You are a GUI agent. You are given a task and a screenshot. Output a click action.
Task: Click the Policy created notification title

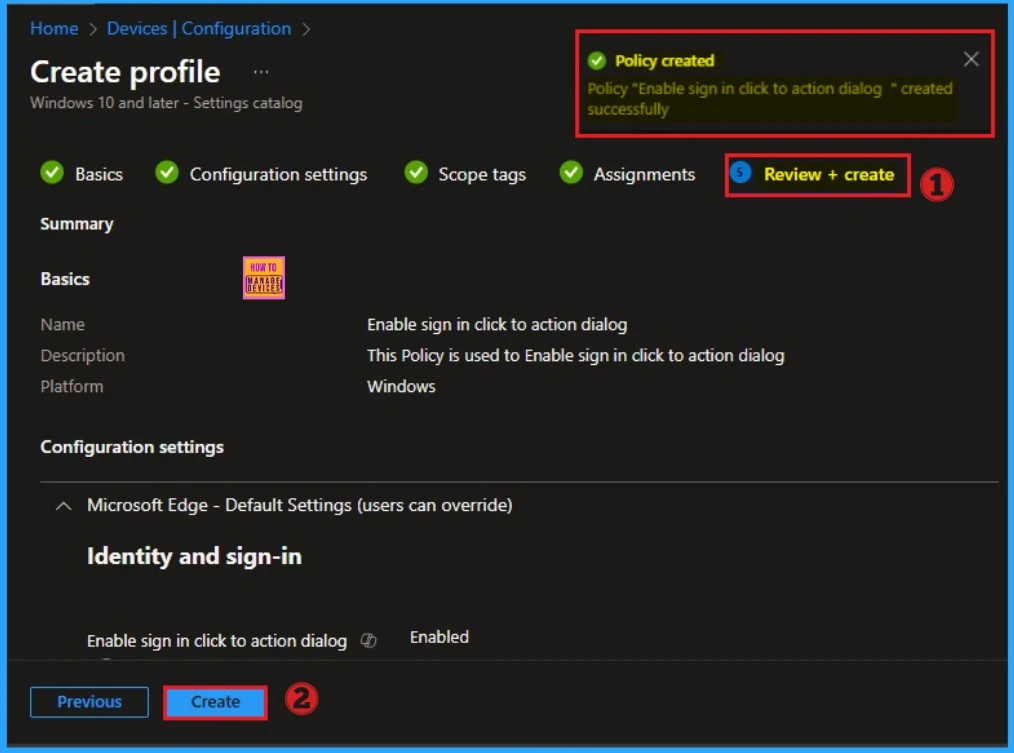664,61
